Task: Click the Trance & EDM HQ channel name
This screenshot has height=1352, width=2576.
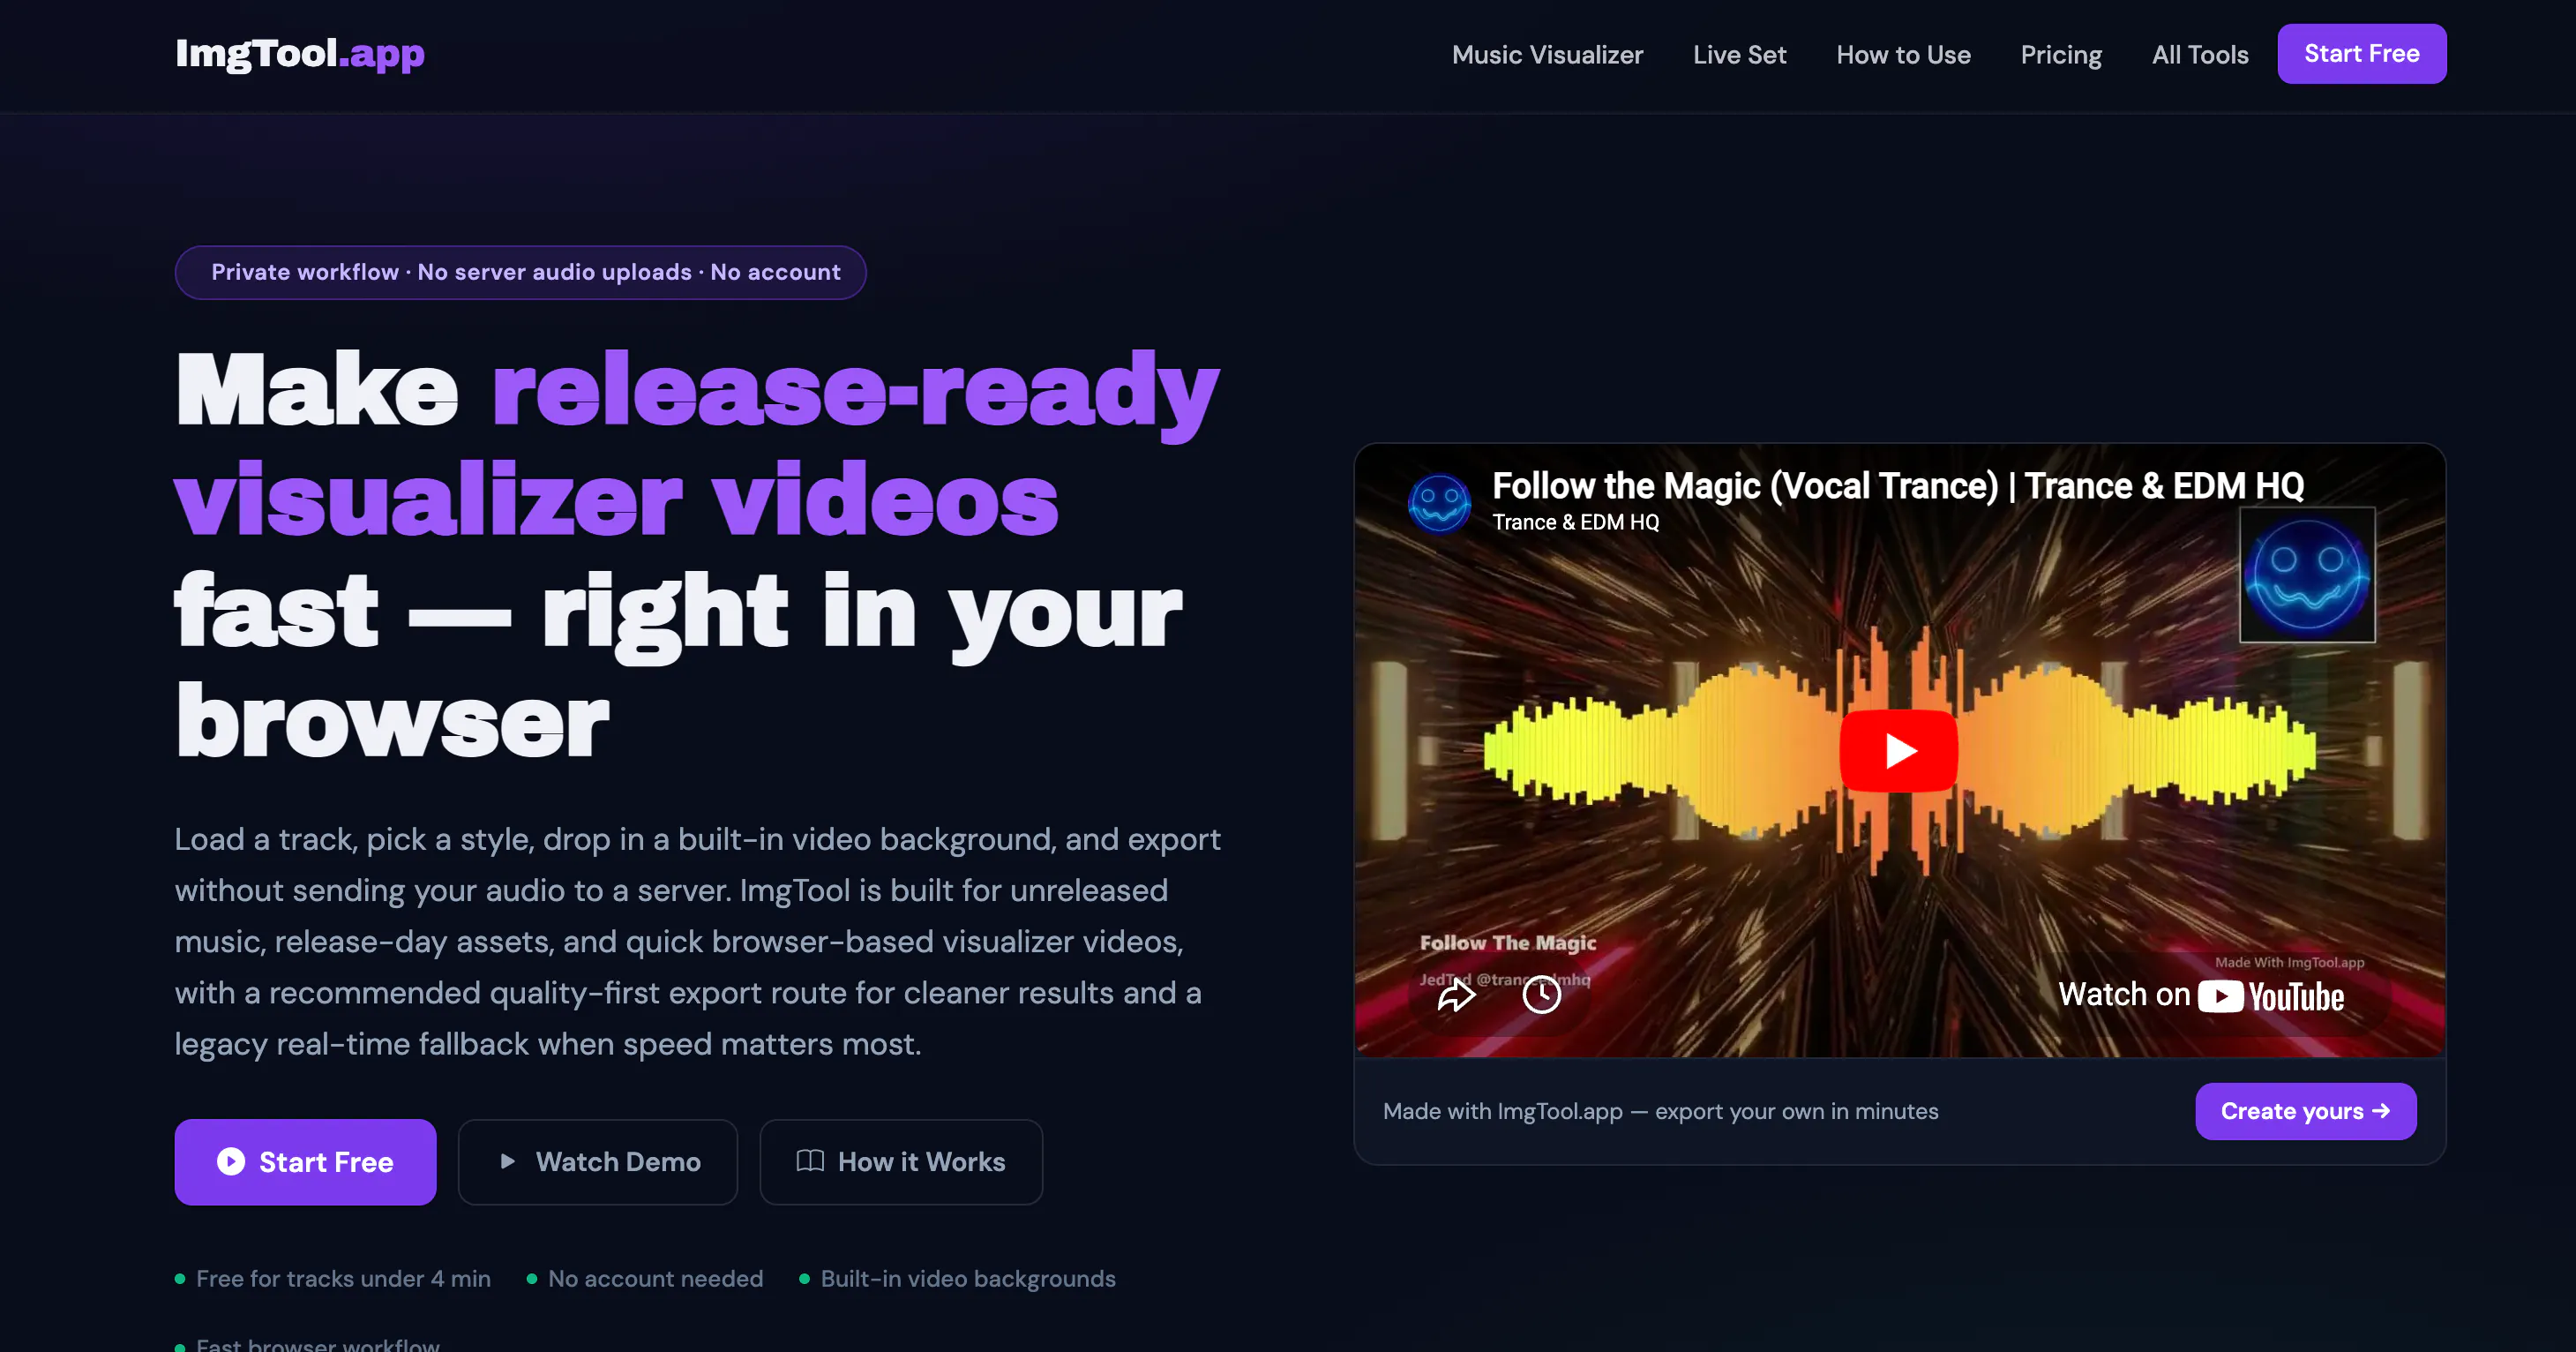Action: tap(1575, 522)
